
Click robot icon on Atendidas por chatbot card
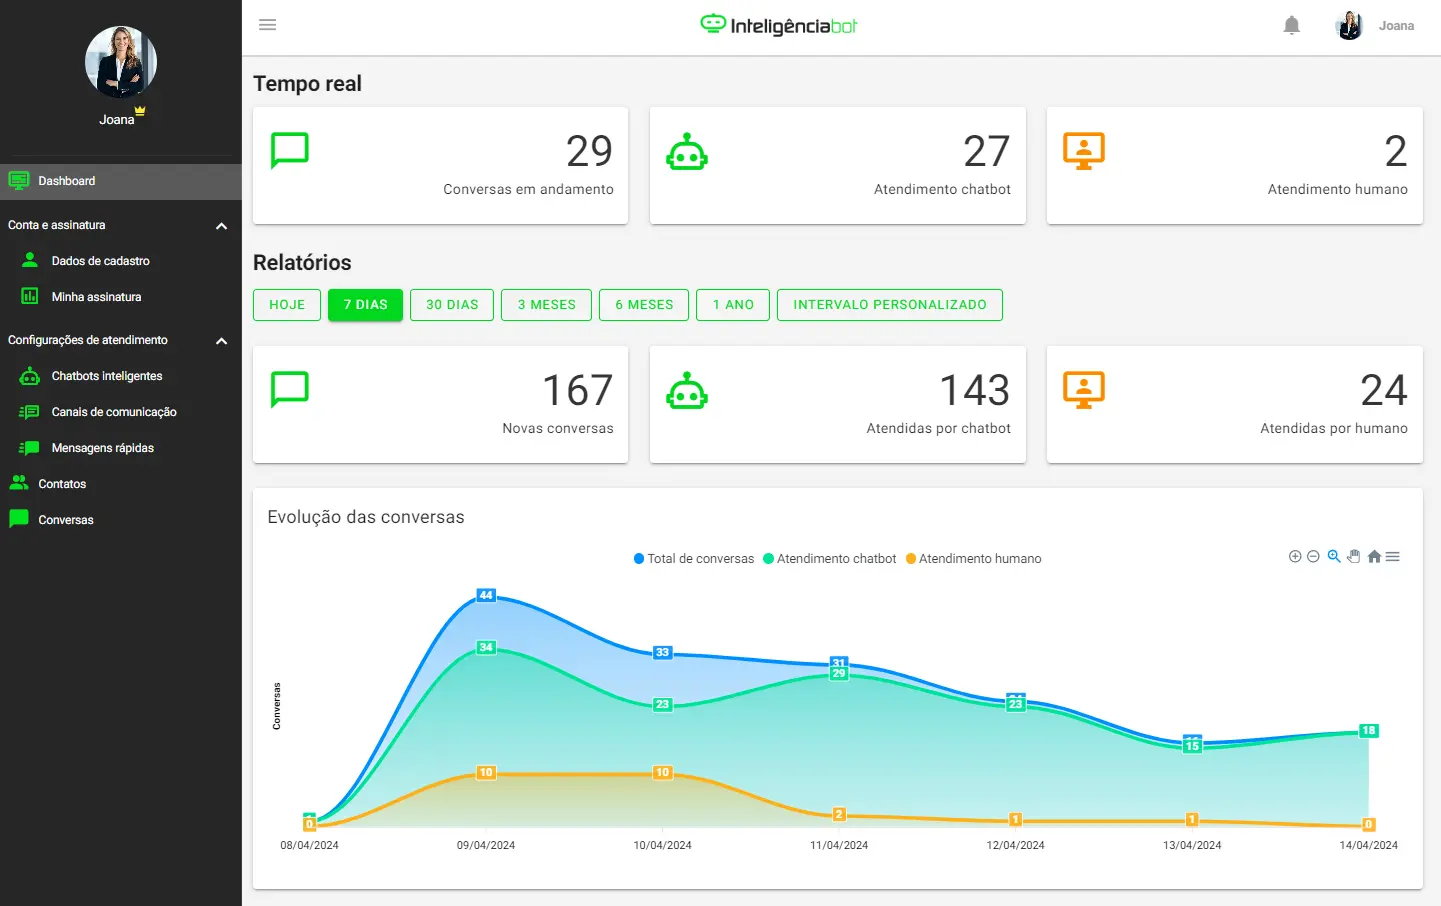click(x=687, y=390)
